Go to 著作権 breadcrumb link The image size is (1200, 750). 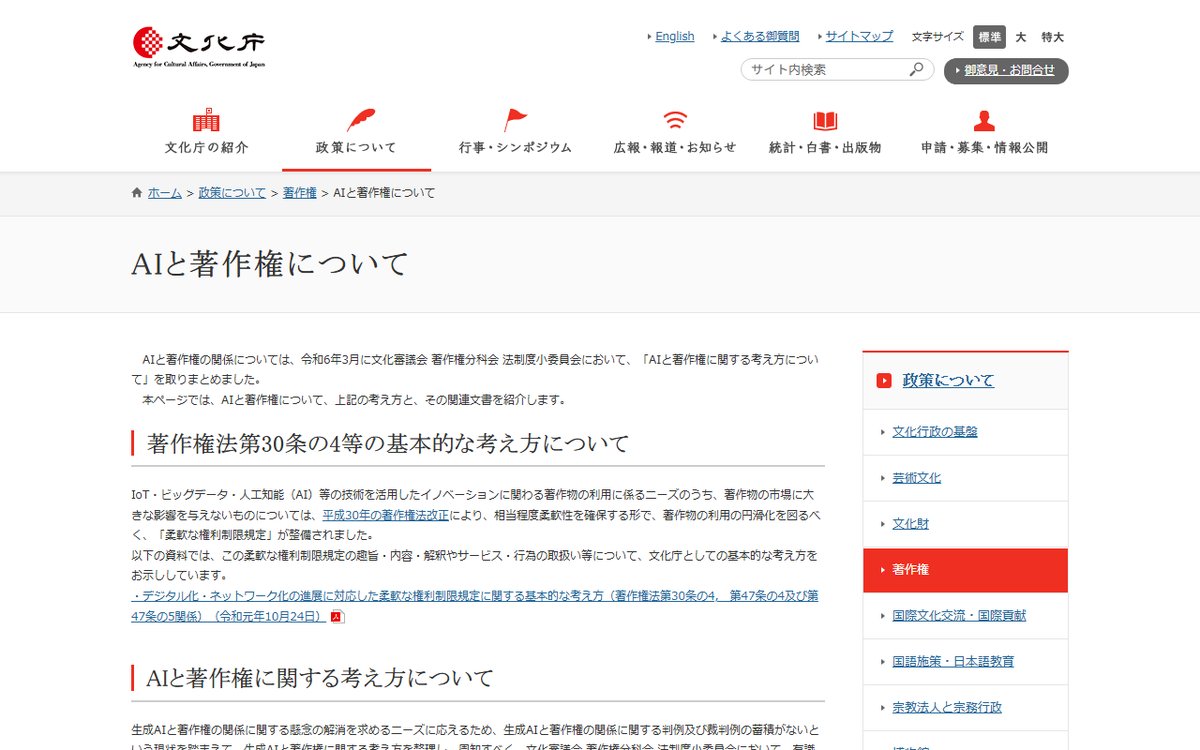[299, 193]
